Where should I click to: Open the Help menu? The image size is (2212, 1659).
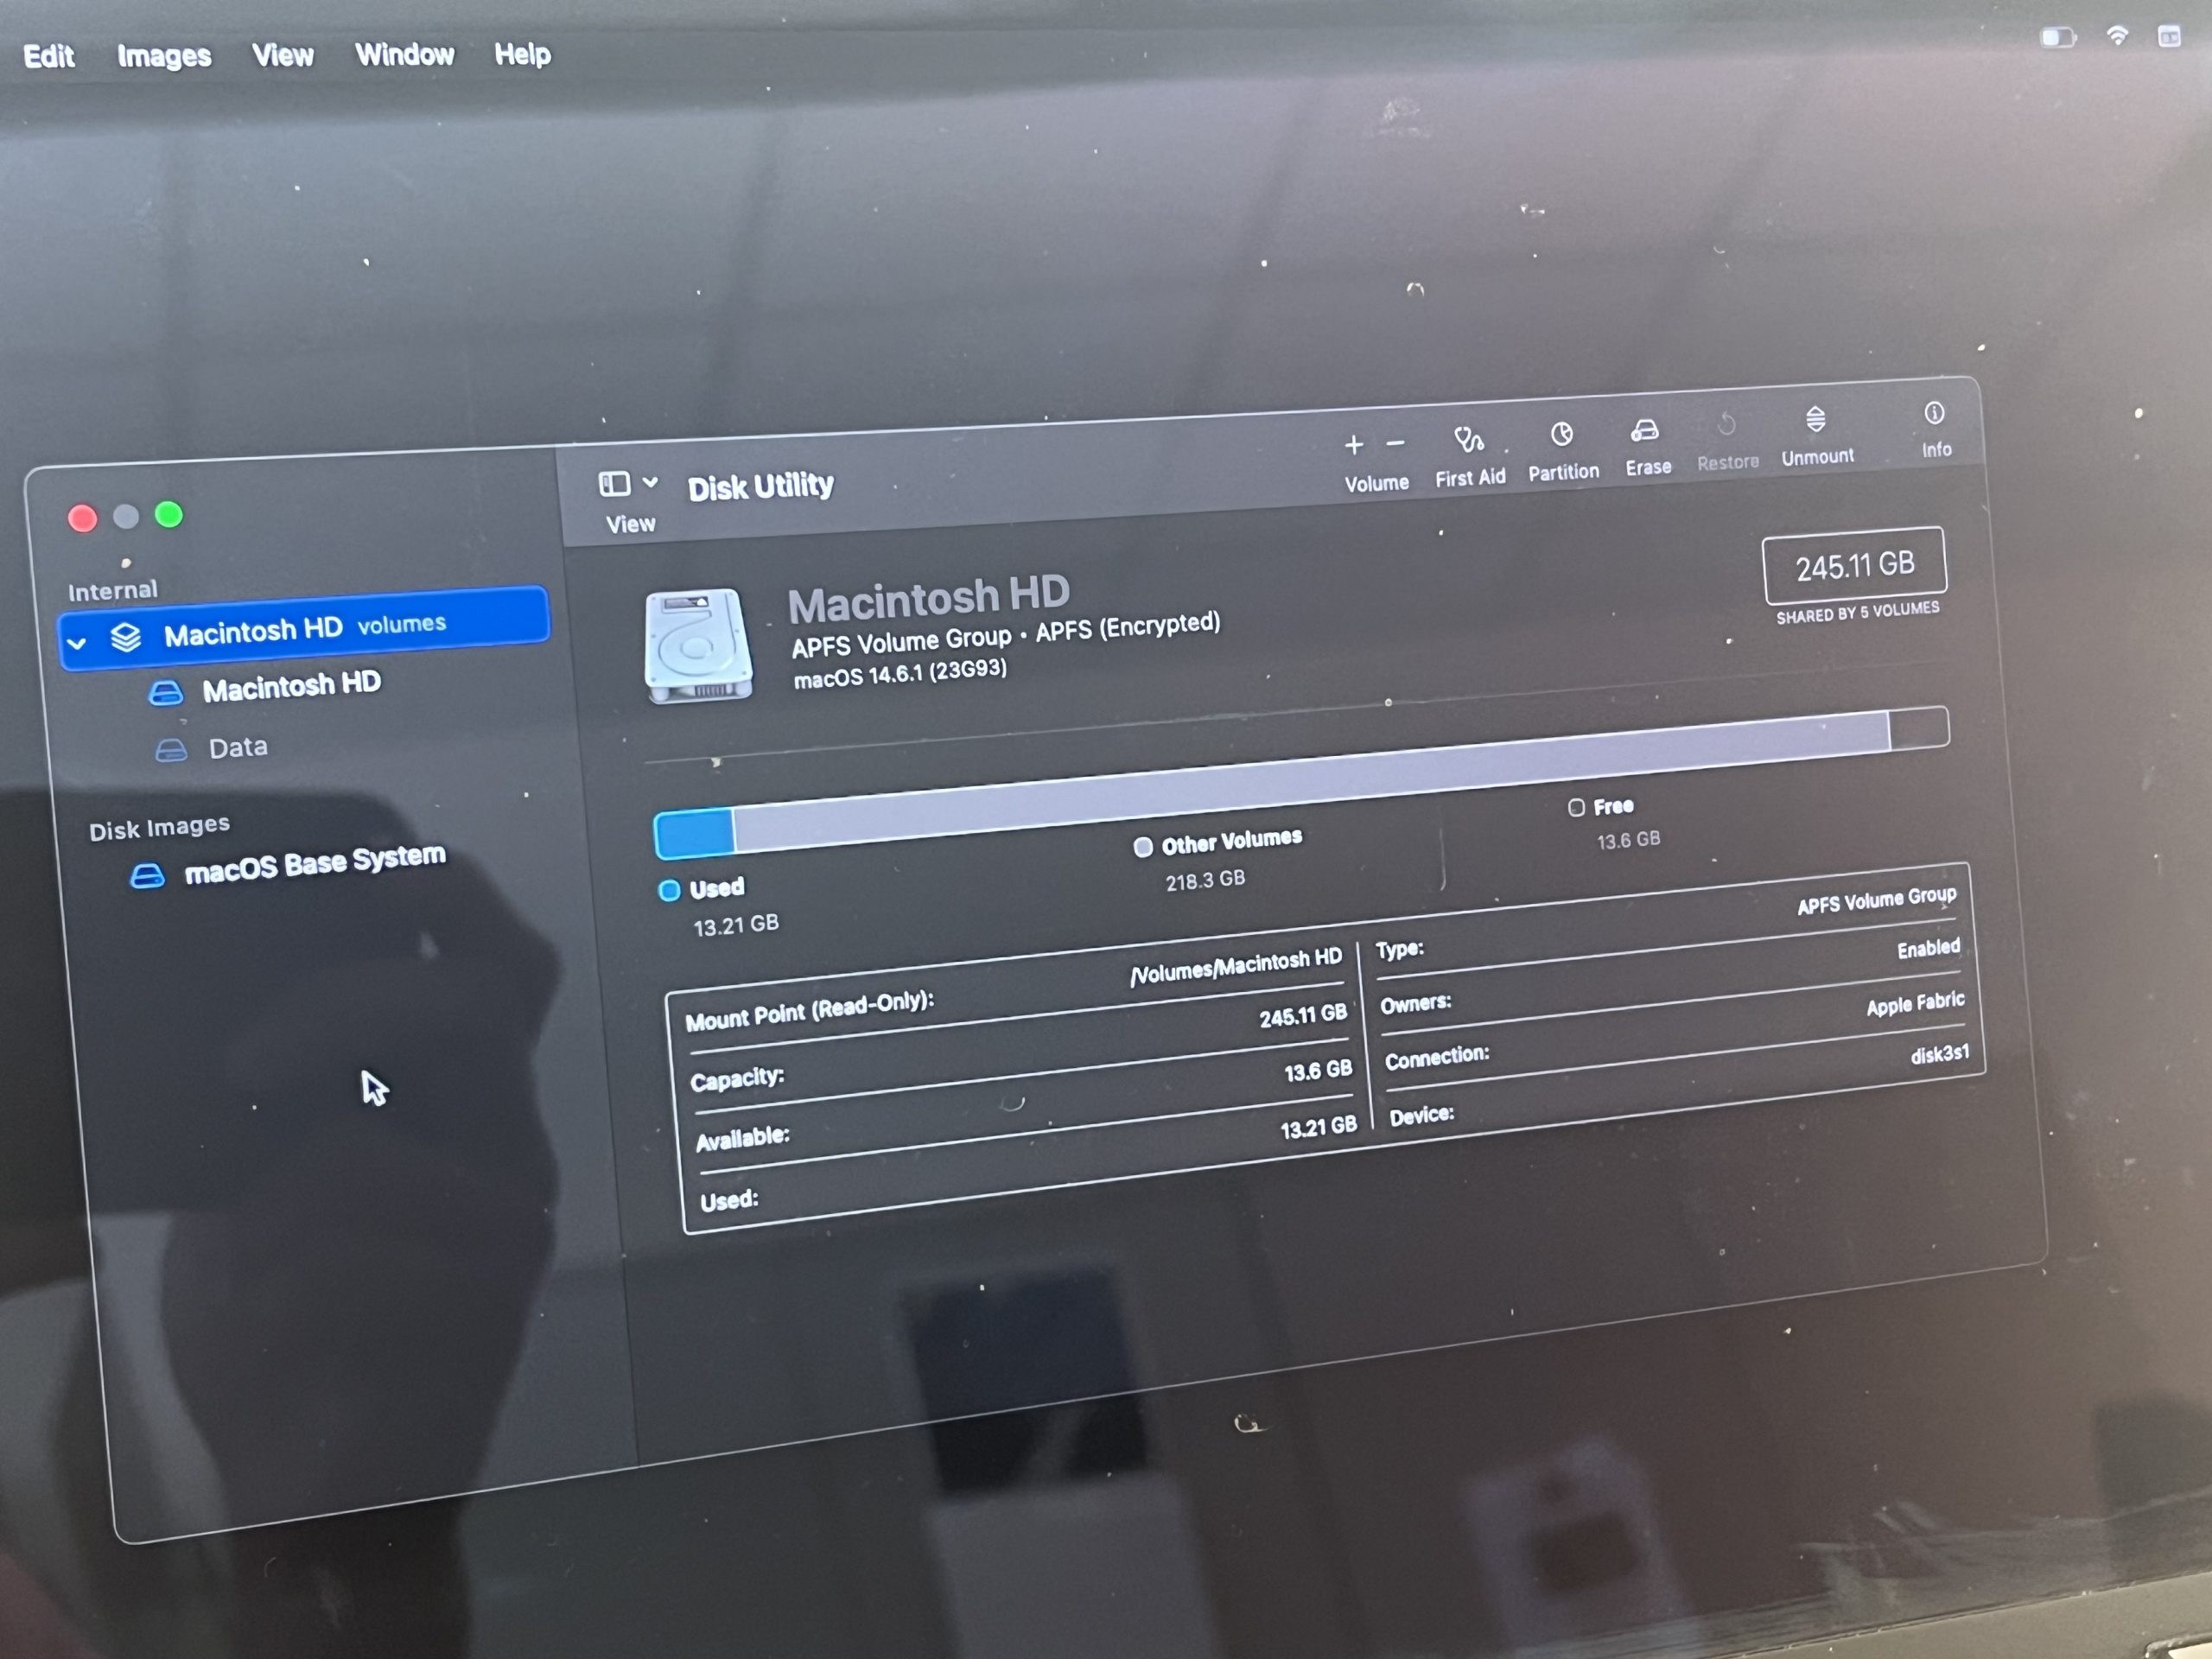[x=522, y=54]
